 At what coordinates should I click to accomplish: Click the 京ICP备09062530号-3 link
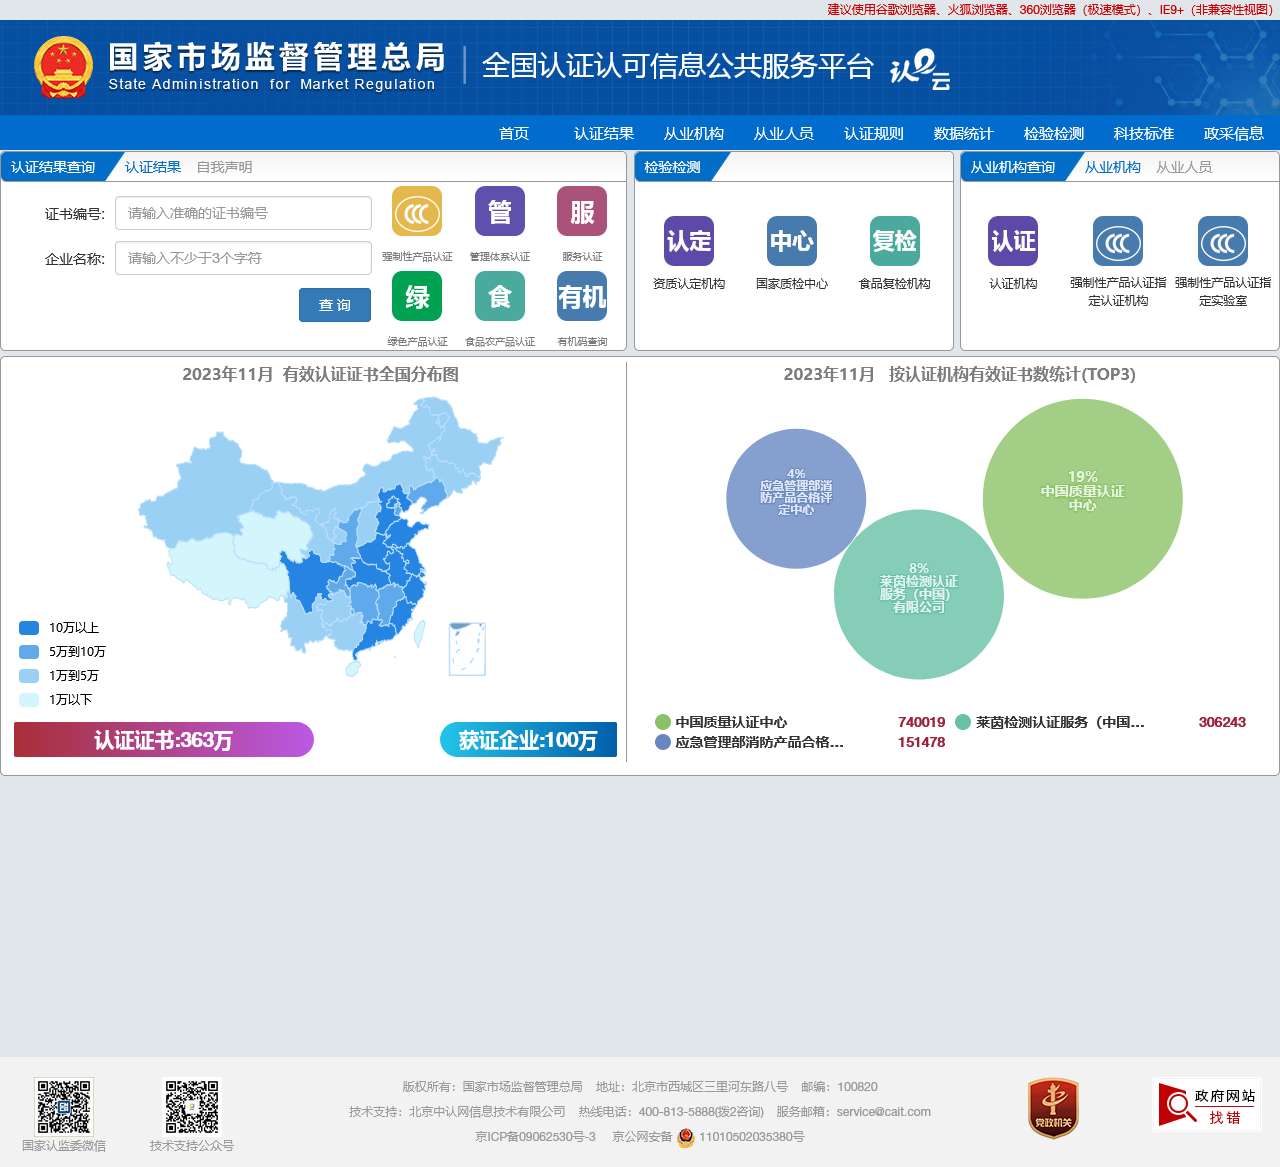click(535, 1137)
